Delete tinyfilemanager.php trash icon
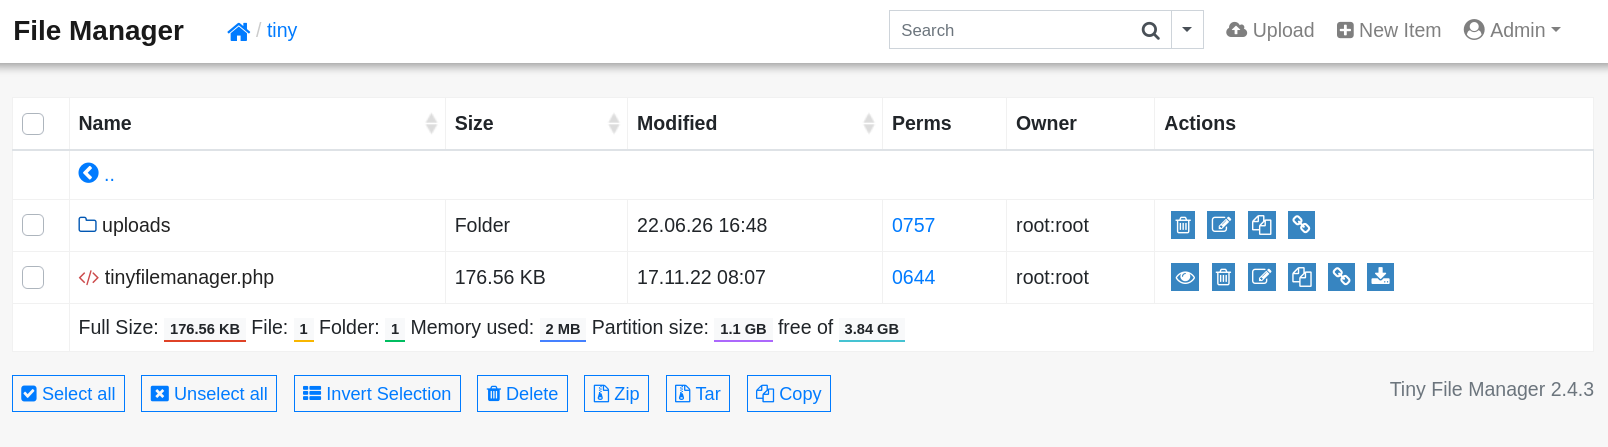 [1223, 277]
